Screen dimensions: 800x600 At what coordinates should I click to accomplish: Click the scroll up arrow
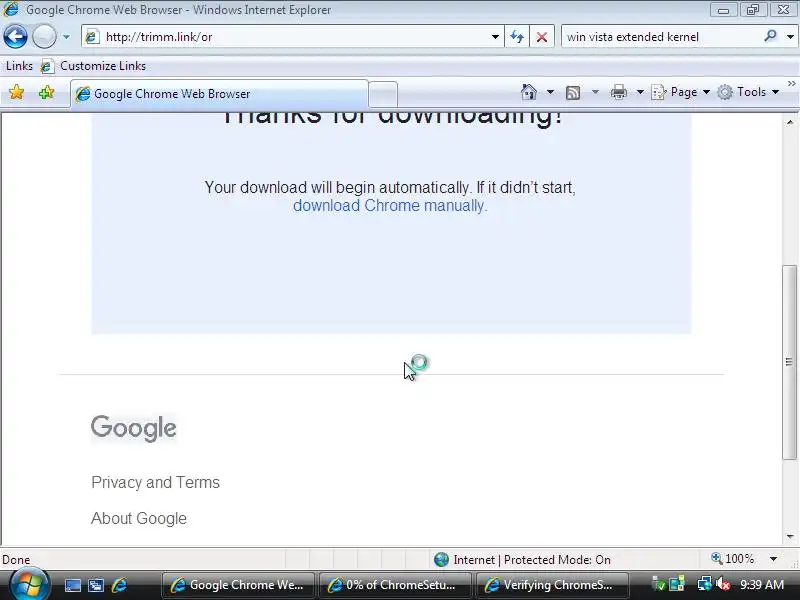790,122
